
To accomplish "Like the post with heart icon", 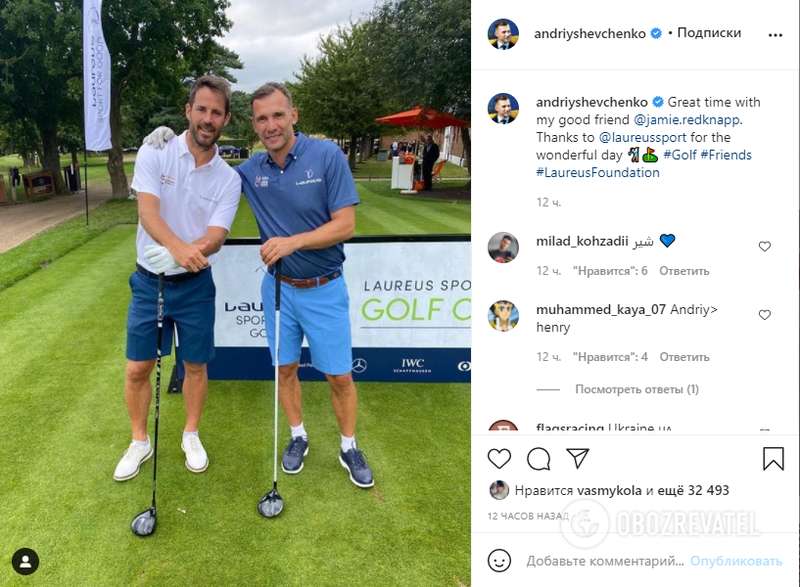I will point(499,458).
